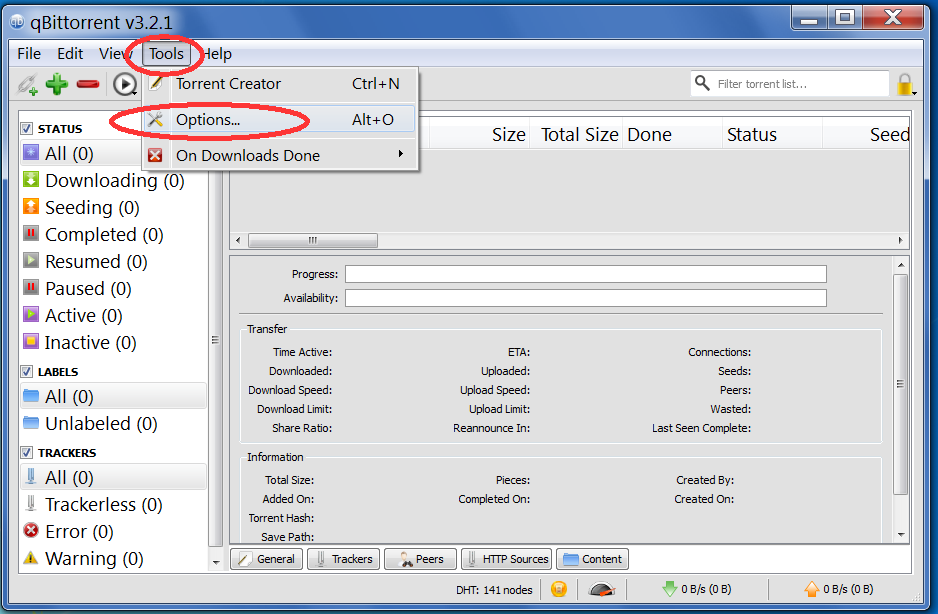Viewport: 938px width, 614px height.
Task: Select the Paused (0) status filter
Action: [x=114, y=288]
